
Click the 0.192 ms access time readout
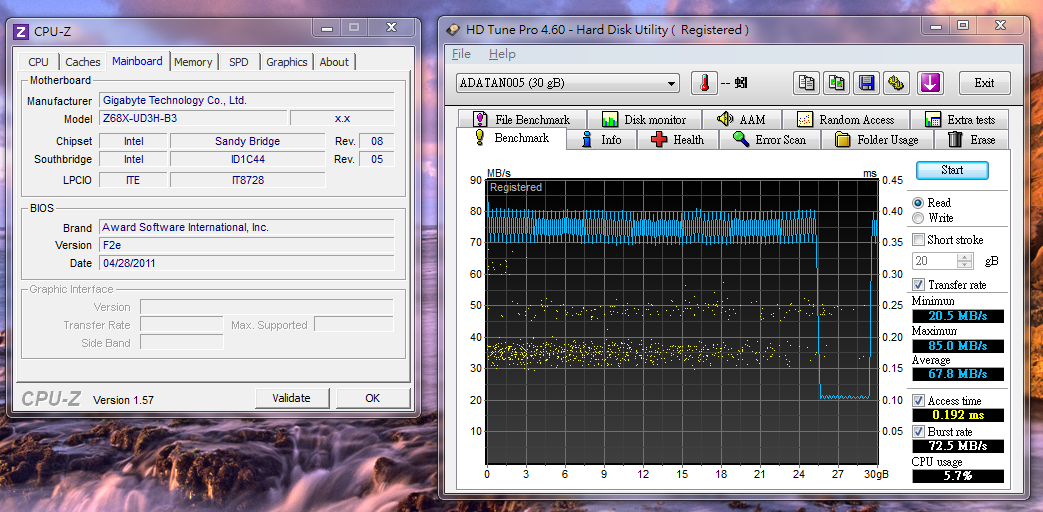pyautogui.click(x=958, y=416)
